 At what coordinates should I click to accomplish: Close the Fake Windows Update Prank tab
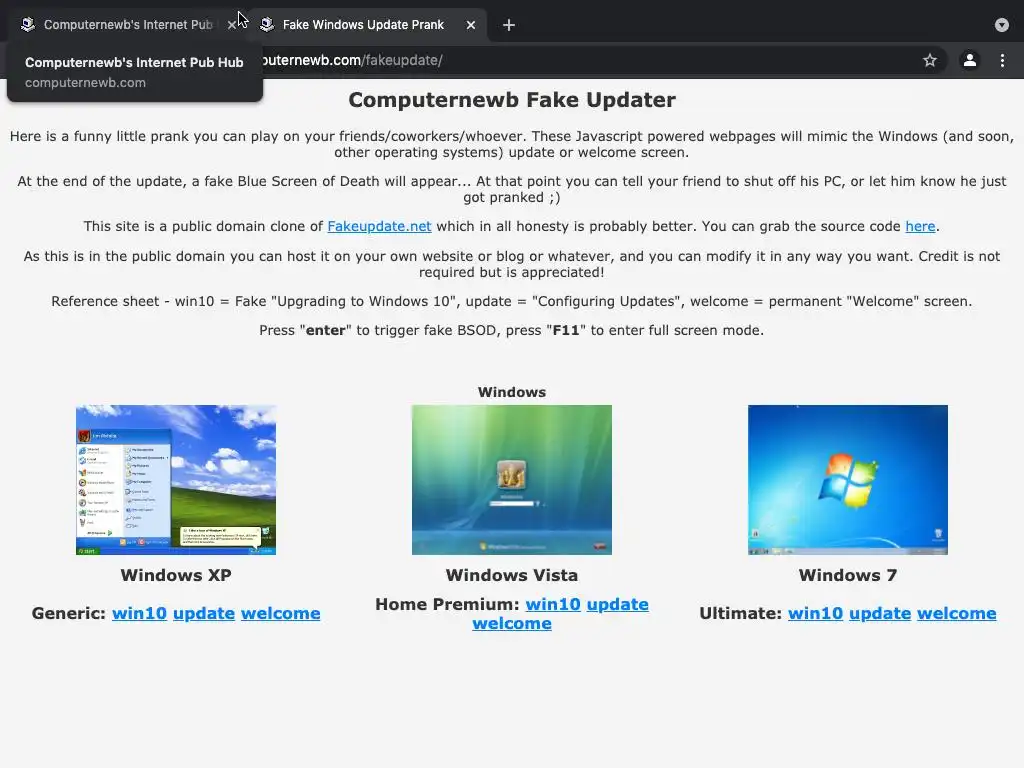point(471,25)
